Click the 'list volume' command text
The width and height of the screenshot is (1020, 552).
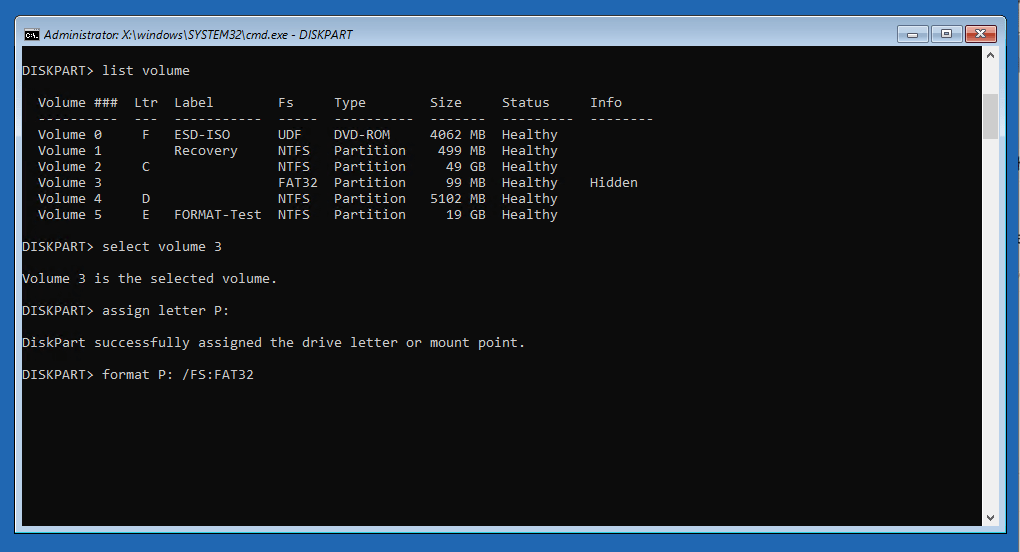(146, 71)
